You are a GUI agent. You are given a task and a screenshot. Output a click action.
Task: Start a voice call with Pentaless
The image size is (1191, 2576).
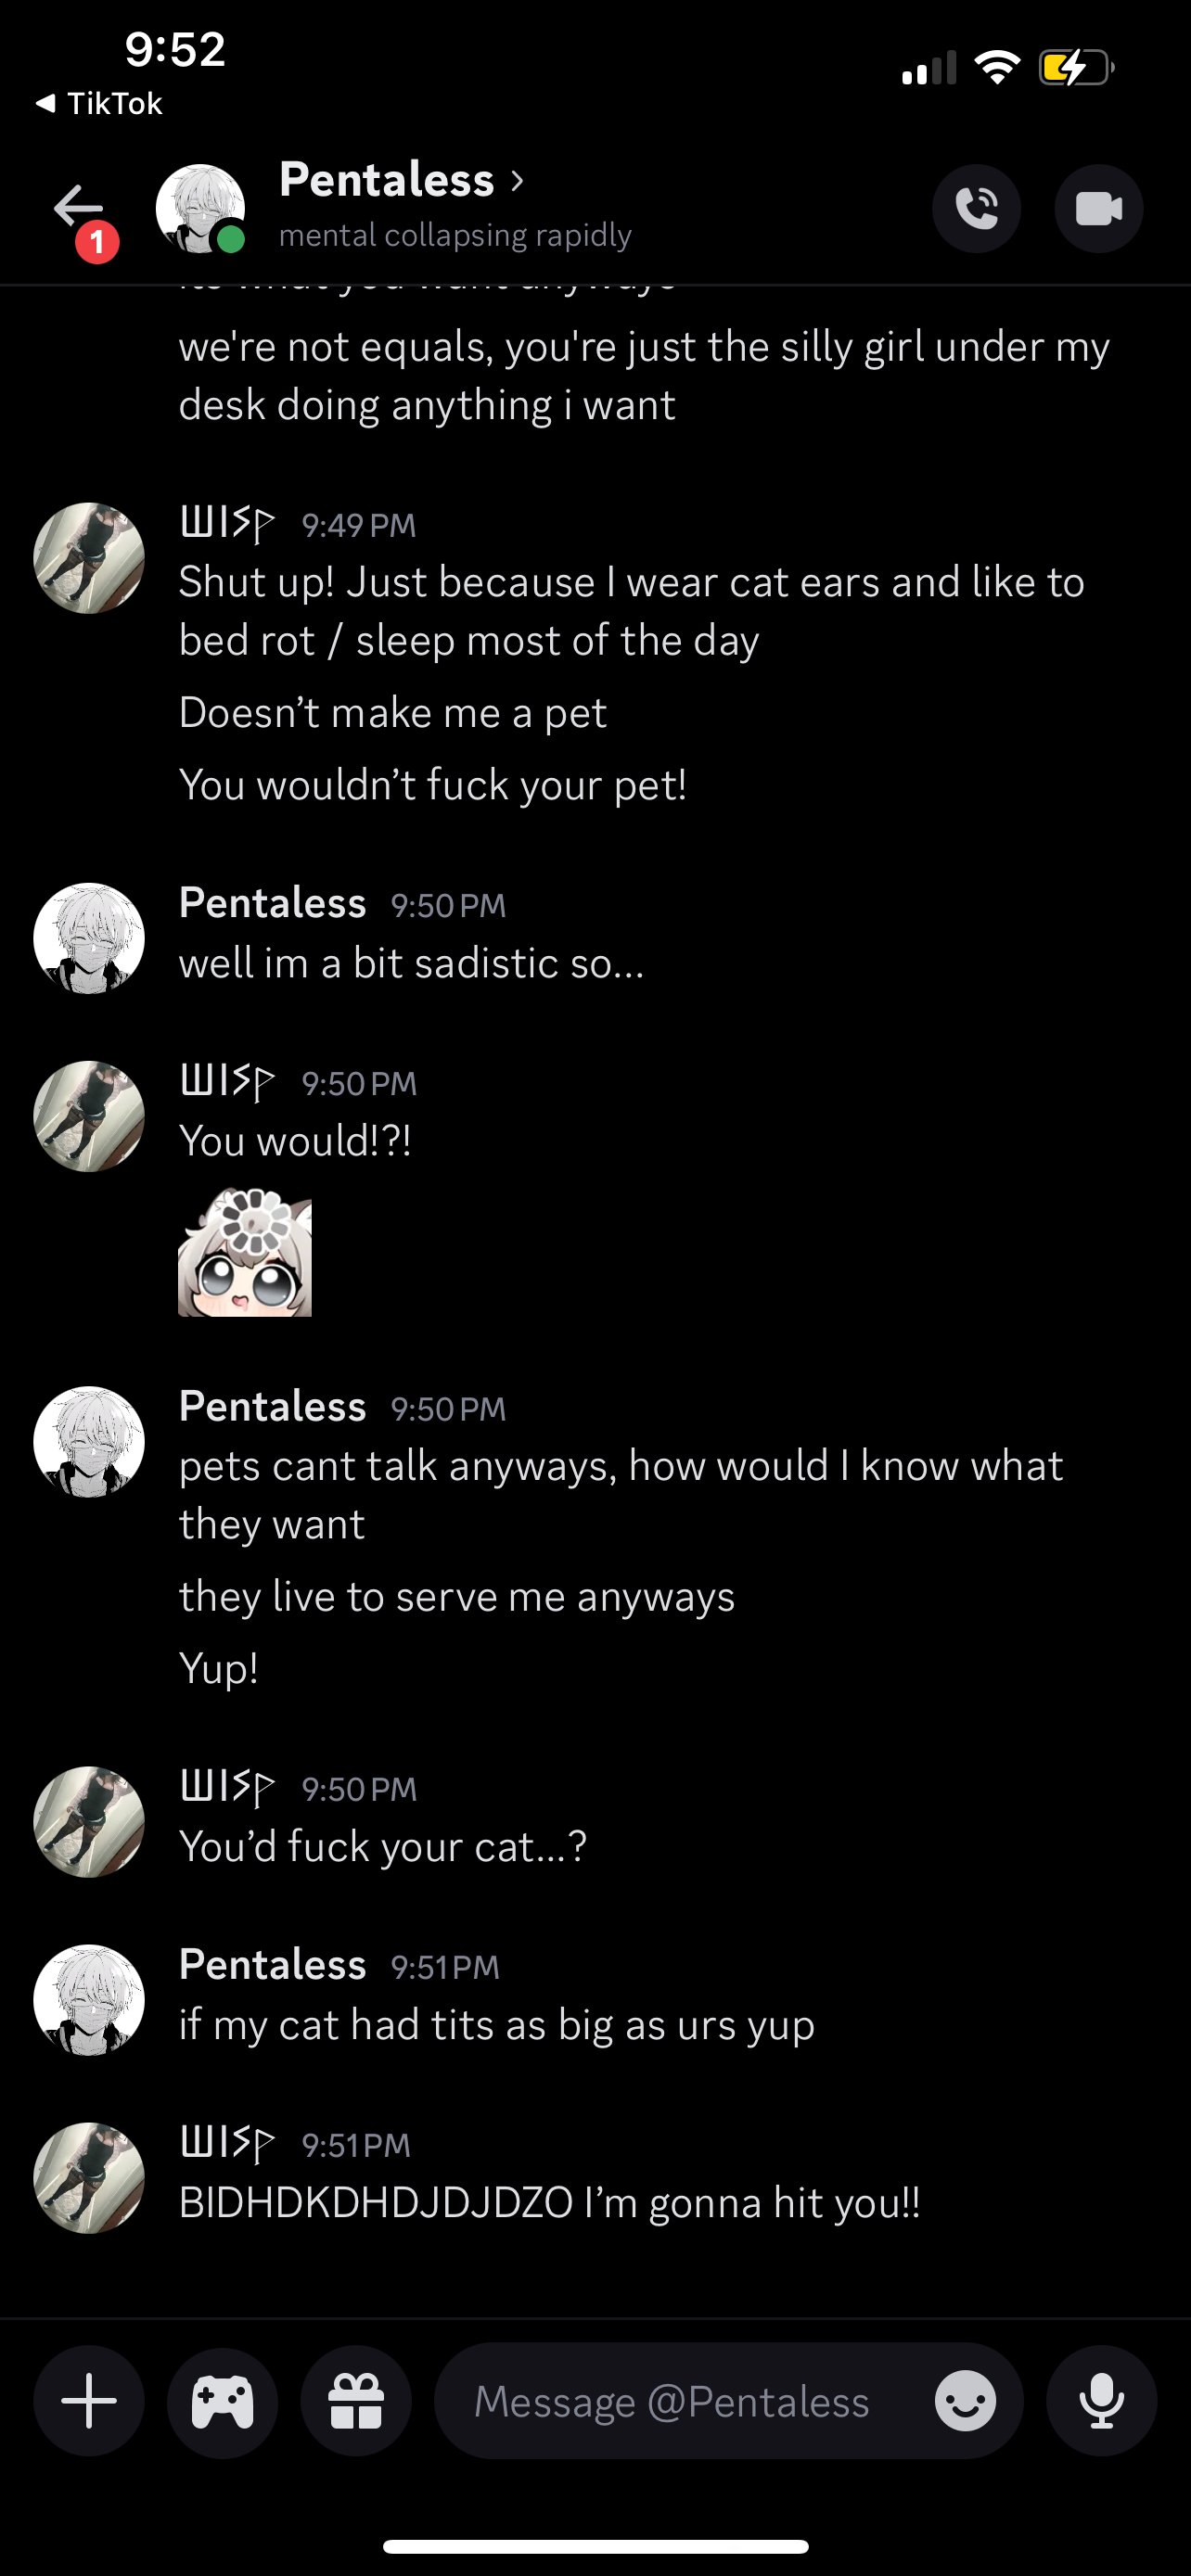976,208
